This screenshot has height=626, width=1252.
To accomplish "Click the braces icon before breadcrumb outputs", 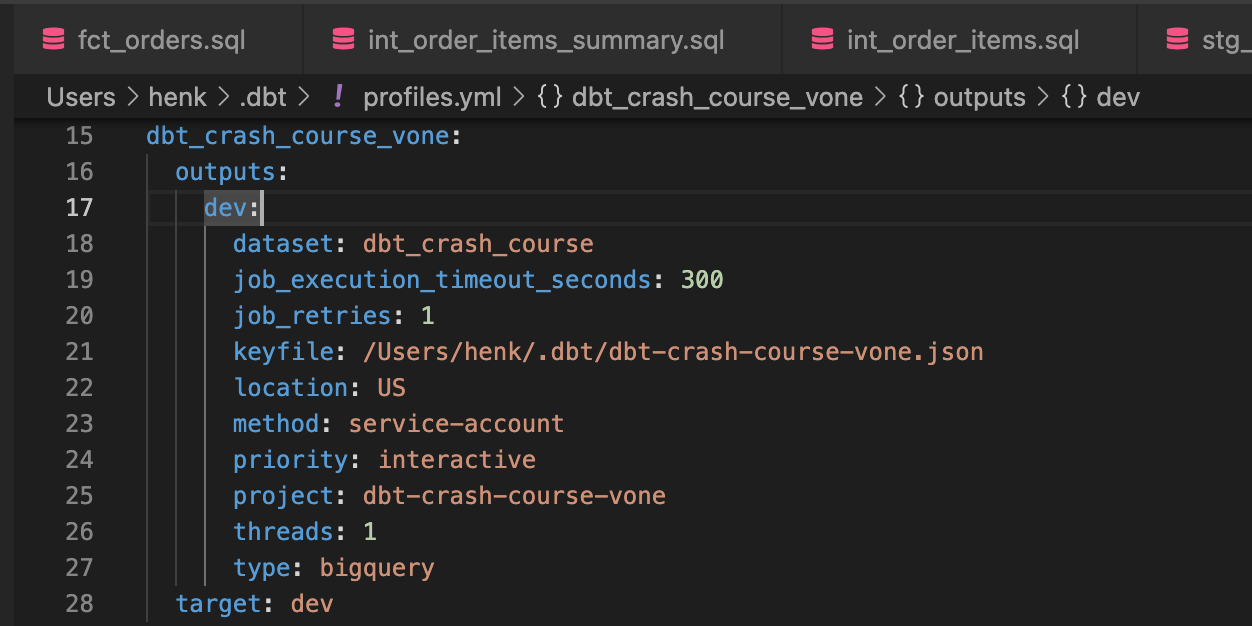I will [x=912, y=97].
